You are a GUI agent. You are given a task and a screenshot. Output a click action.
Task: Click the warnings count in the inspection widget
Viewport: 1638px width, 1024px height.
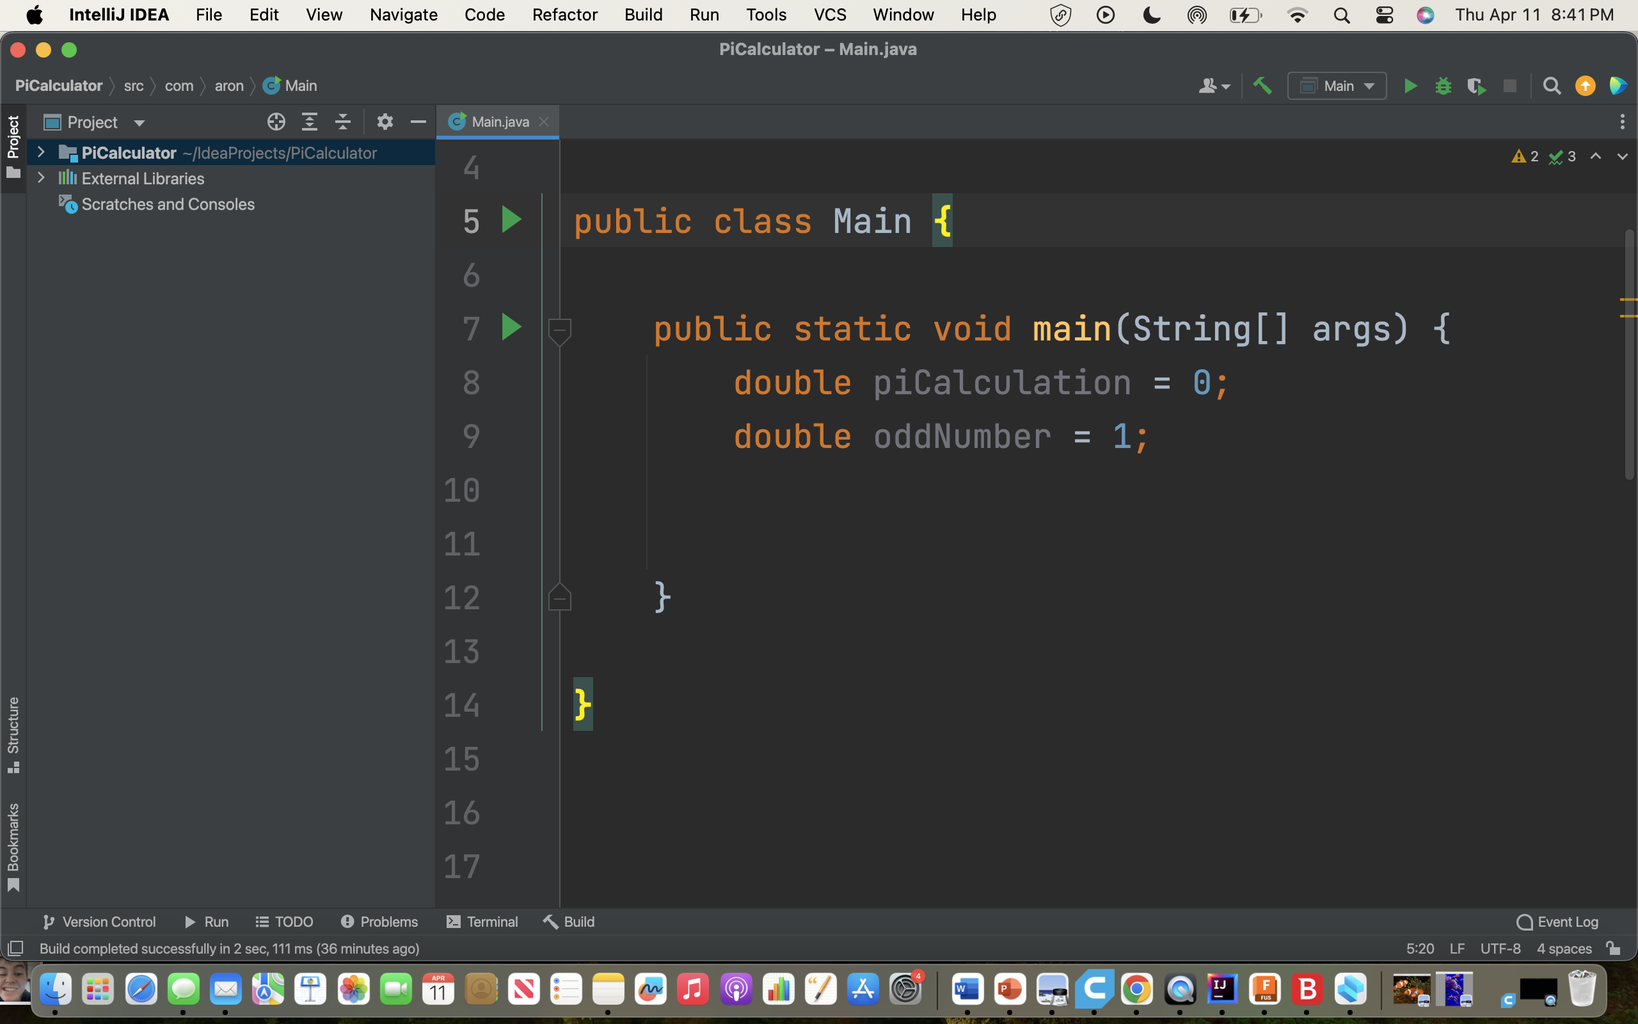[x=1524, y=156]
